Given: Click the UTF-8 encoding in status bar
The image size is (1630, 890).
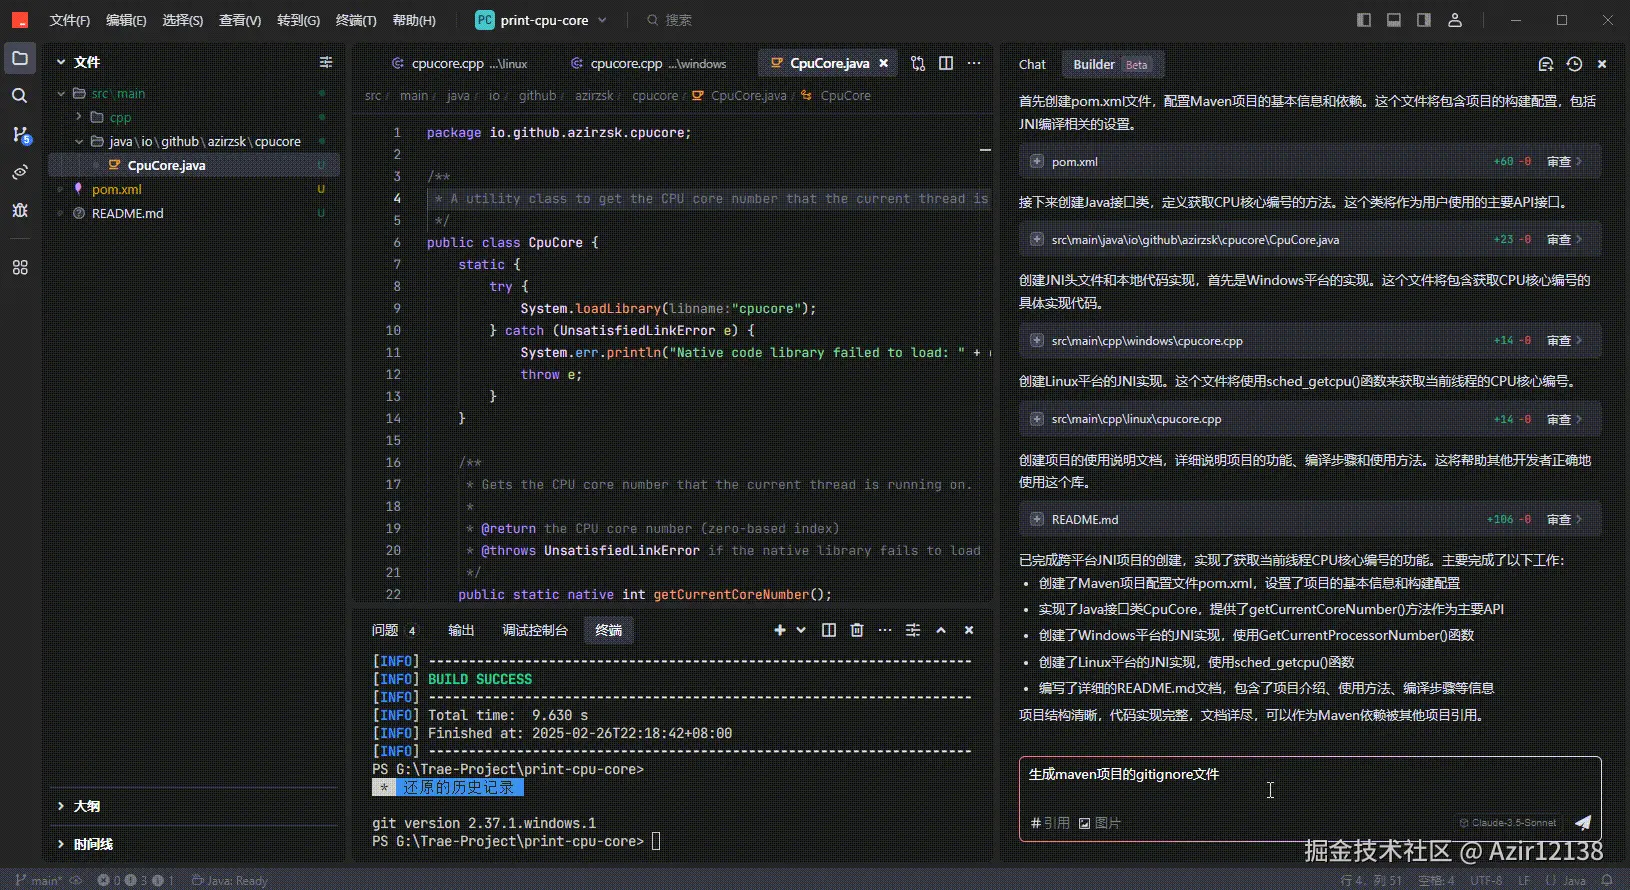Looking at the screenshot, I should [1486, 881].
